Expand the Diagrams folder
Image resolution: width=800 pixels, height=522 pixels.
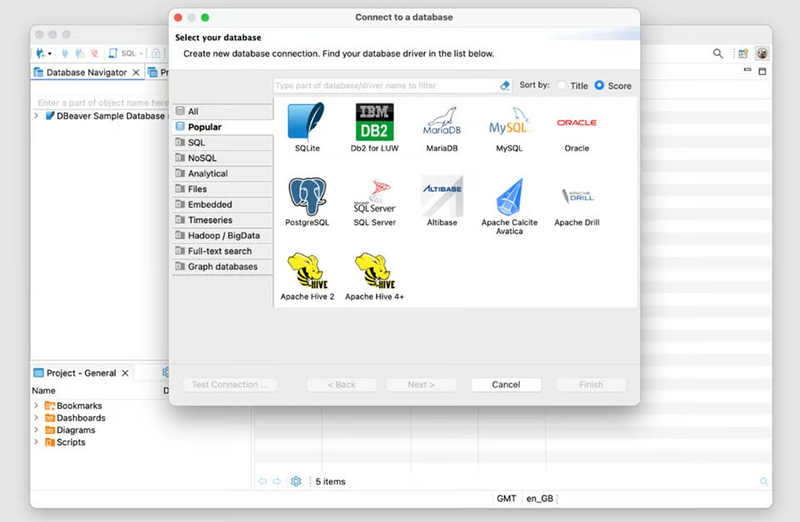coord(36,430)
